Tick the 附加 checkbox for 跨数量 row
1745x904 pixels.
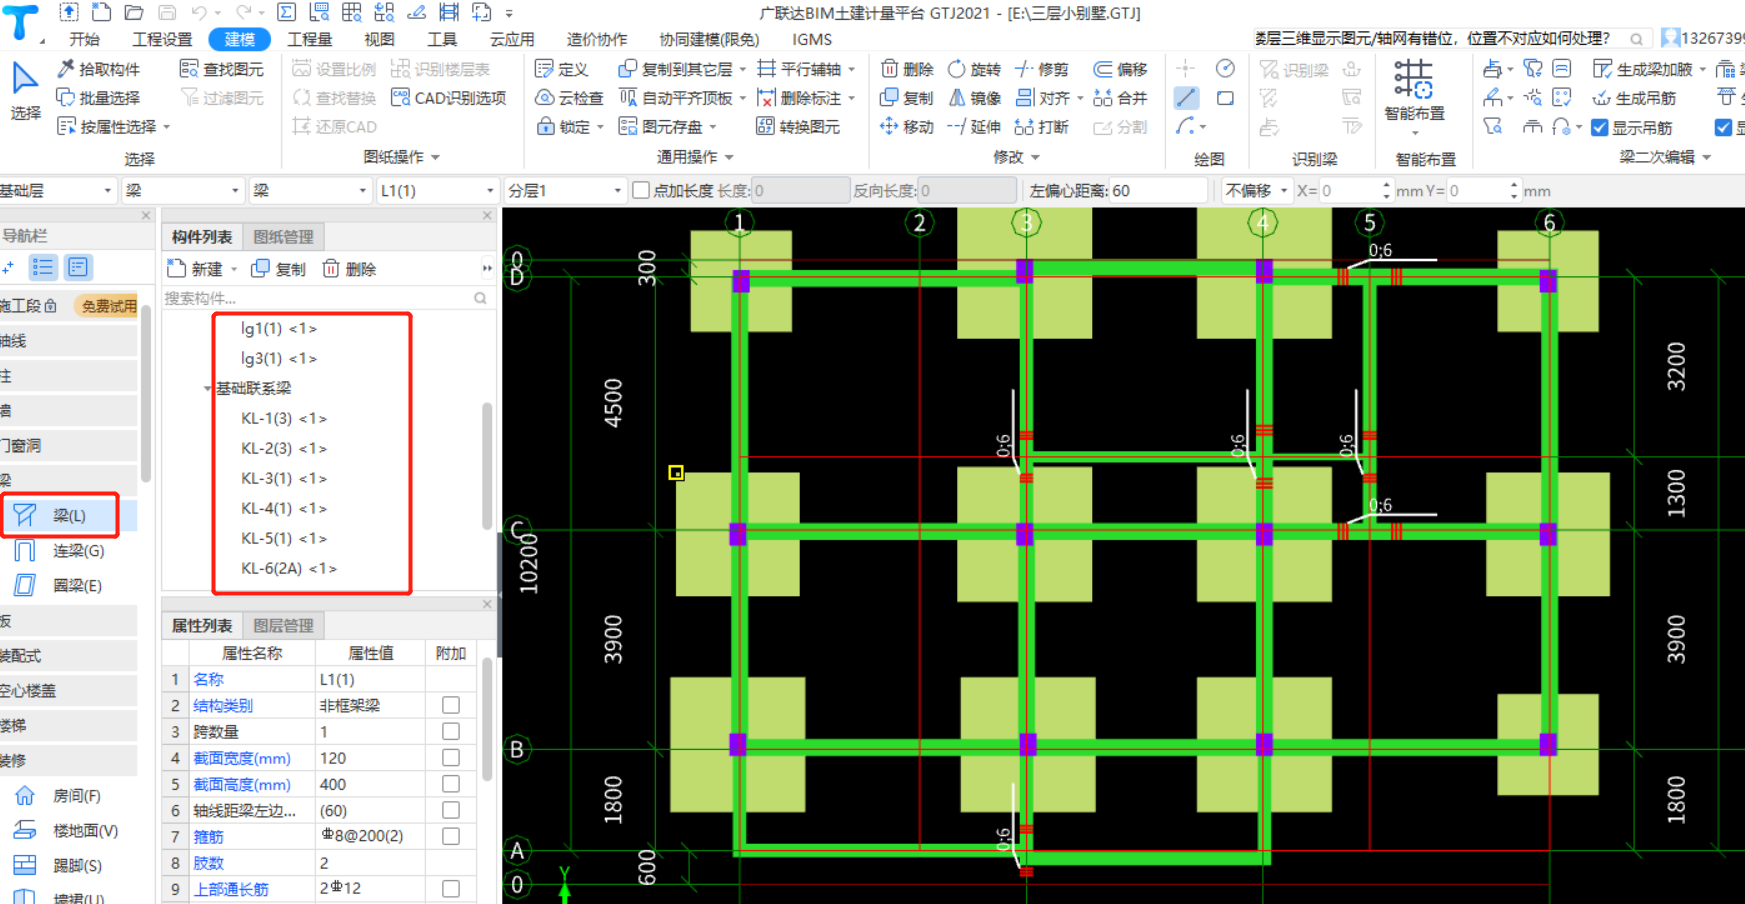click(x=451, y=731)
